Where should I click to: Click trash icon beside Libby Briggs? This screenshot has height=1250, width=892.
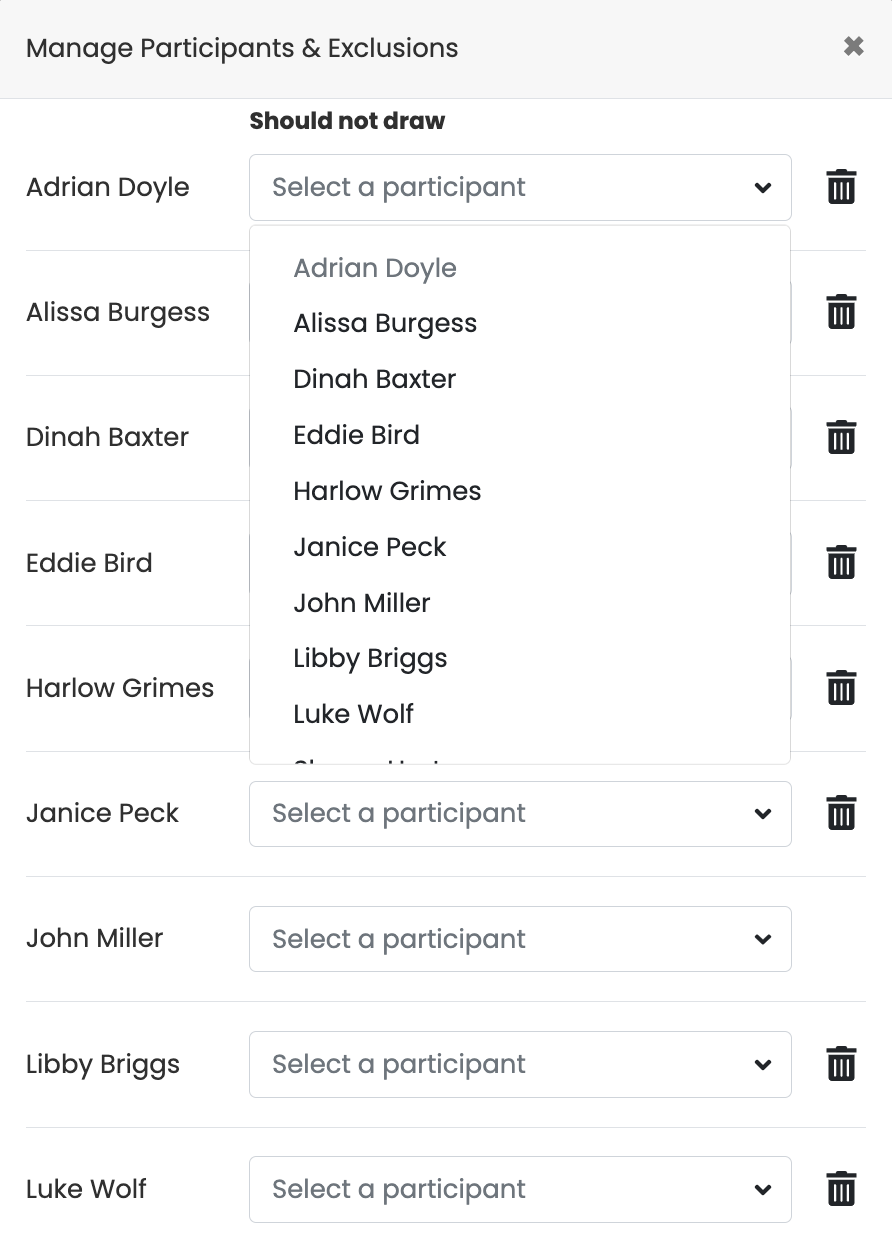click(x=841, y=1063)
